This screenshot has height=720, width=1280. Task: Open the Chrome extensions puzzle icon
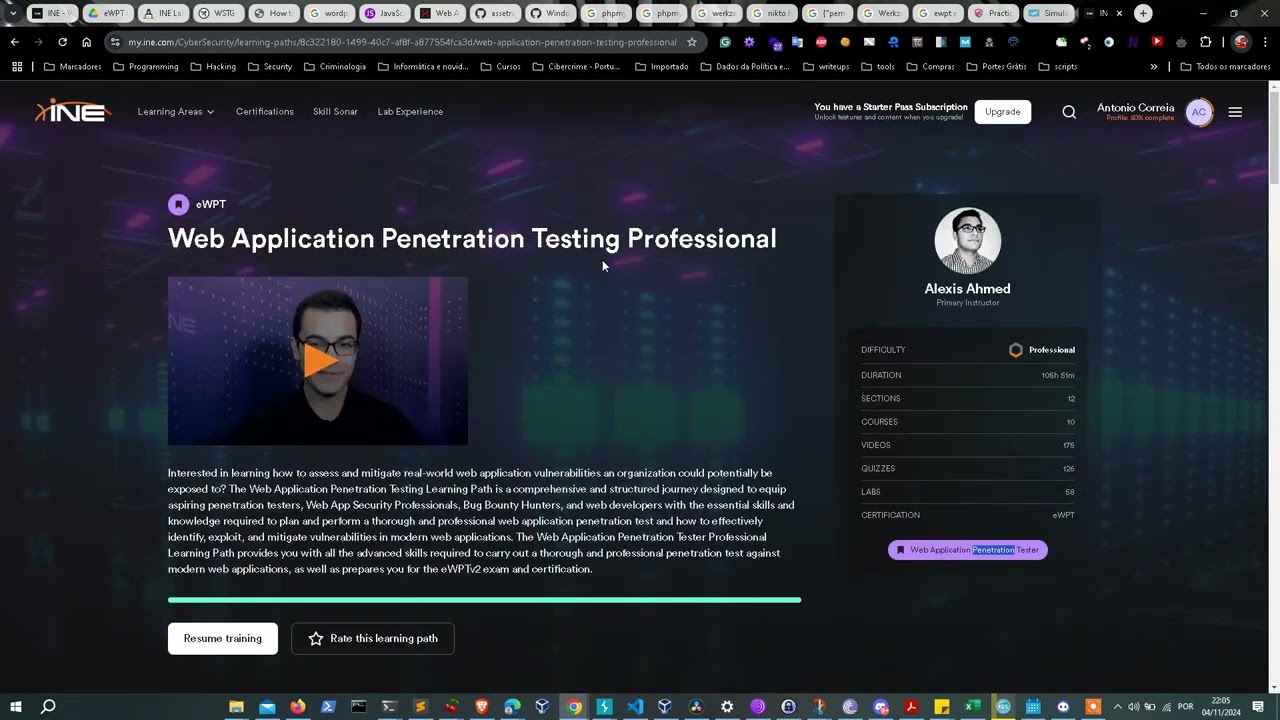point(1205,42)
